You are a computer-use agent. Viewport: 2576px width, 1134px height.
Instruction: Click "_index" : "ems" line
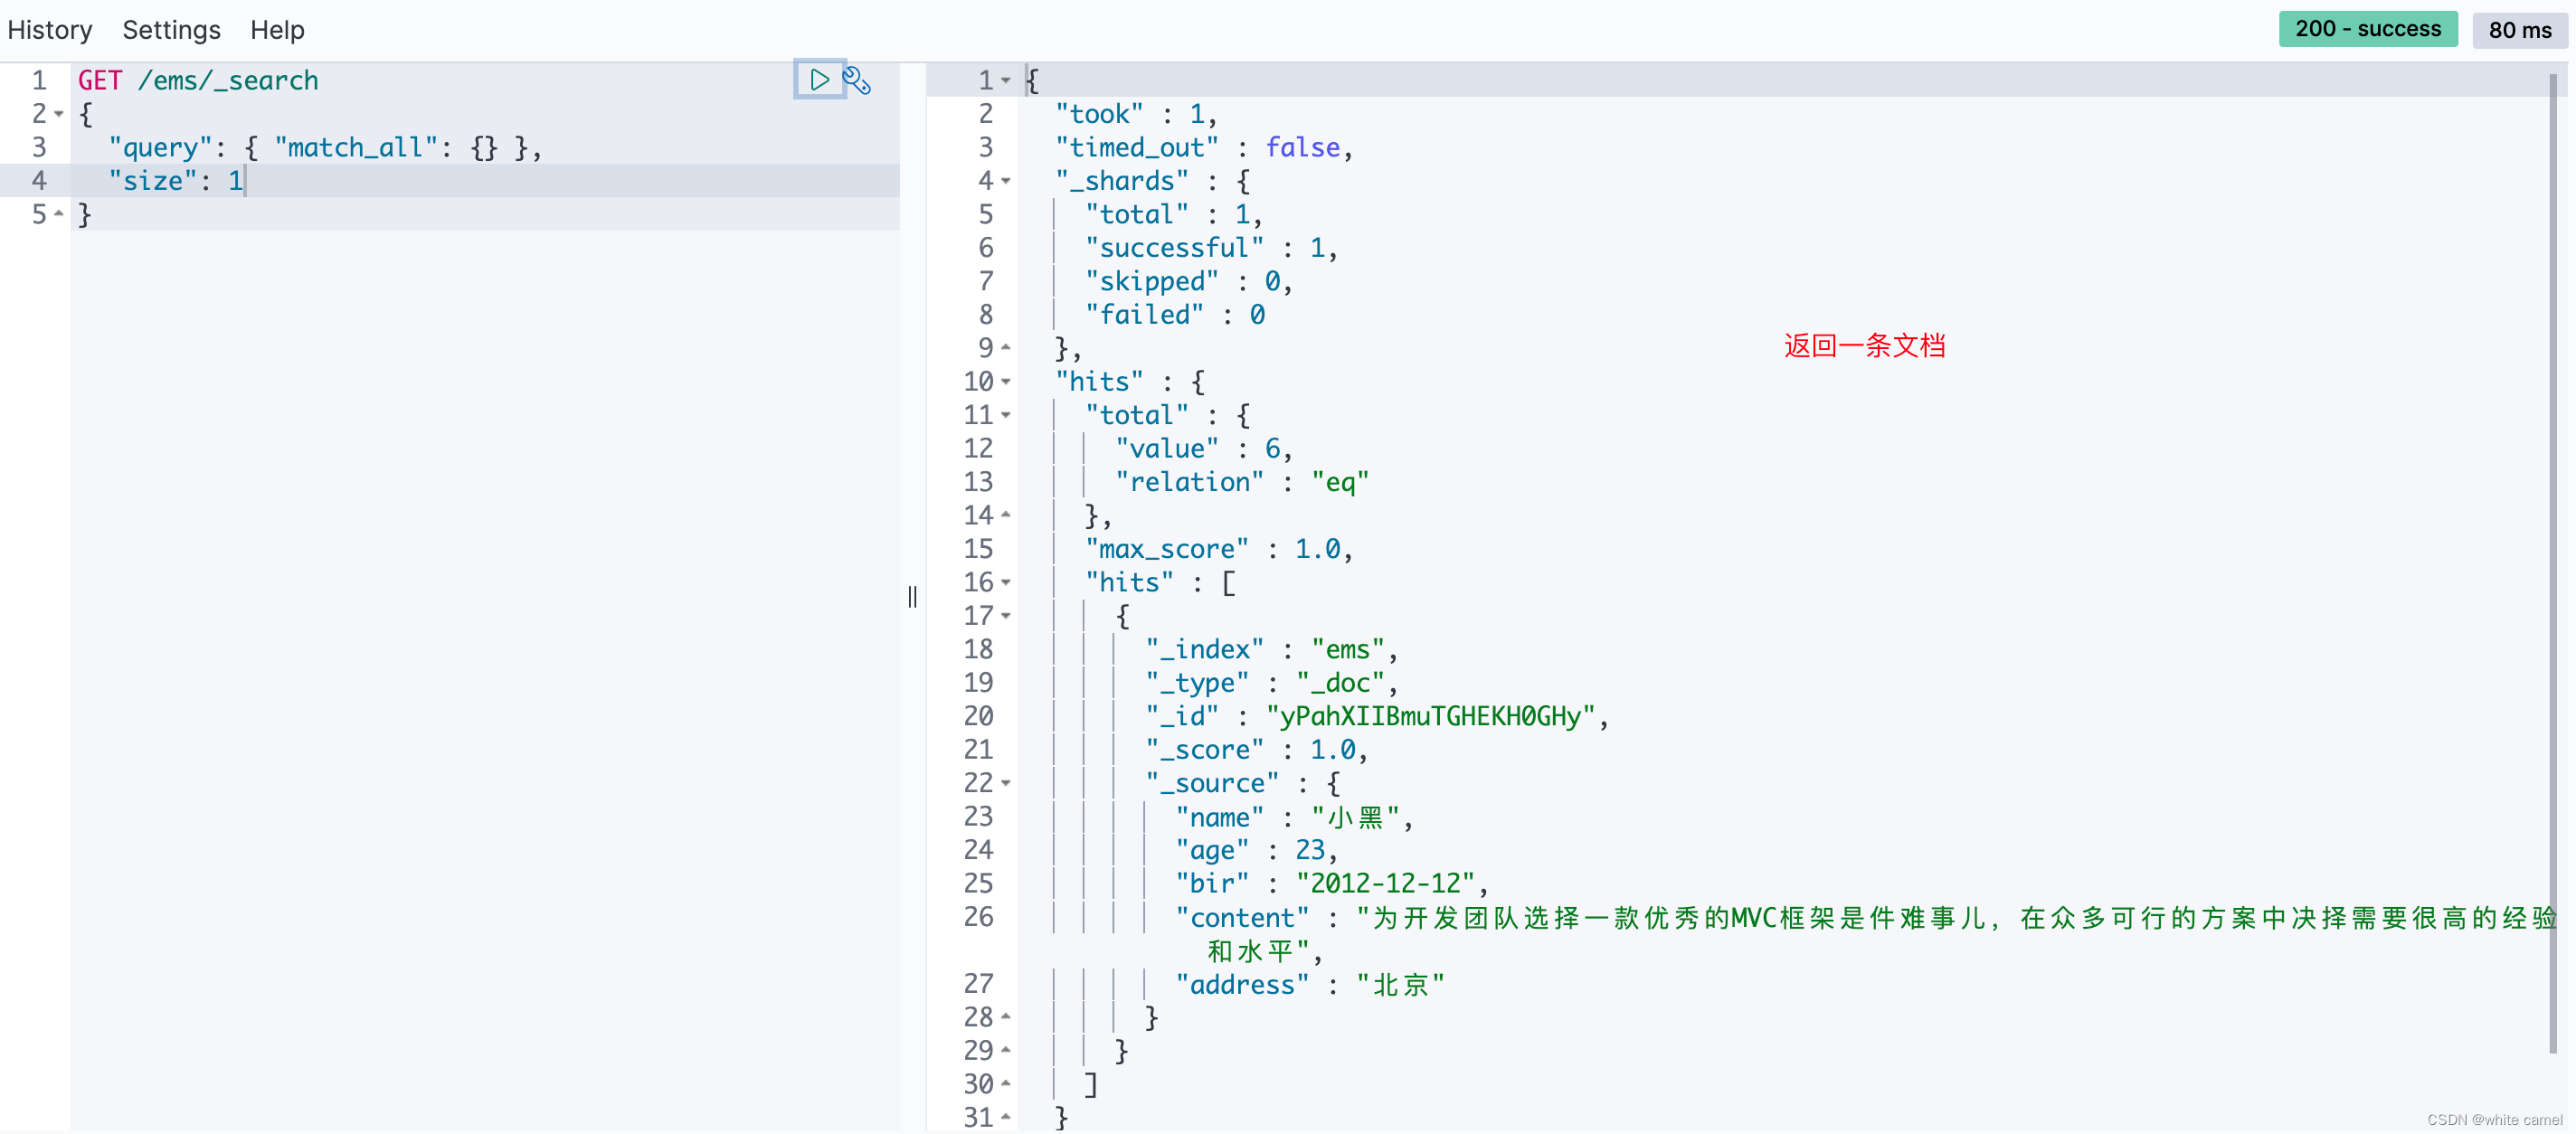click(1271, 650)
